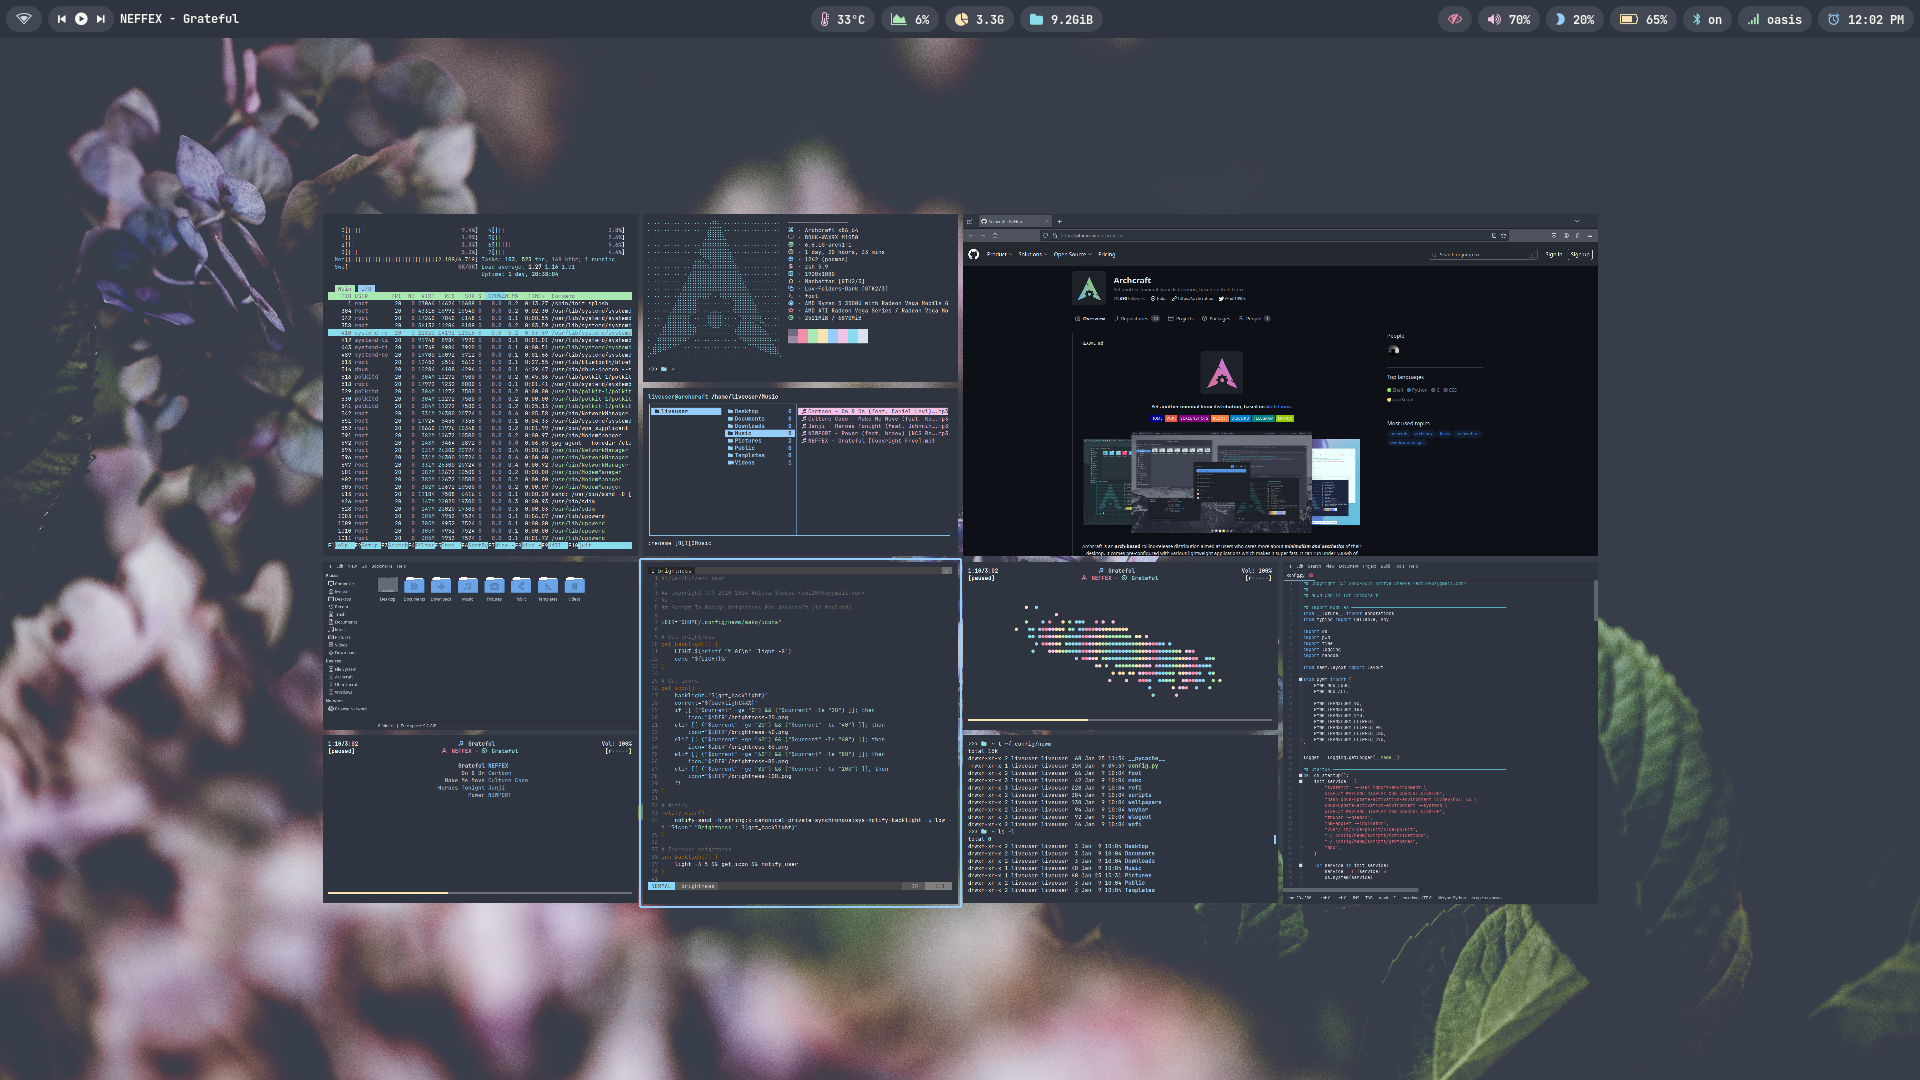Adjust the volume module showing 70%
Viewport: 1920px width, 1080px height.
1508,19
